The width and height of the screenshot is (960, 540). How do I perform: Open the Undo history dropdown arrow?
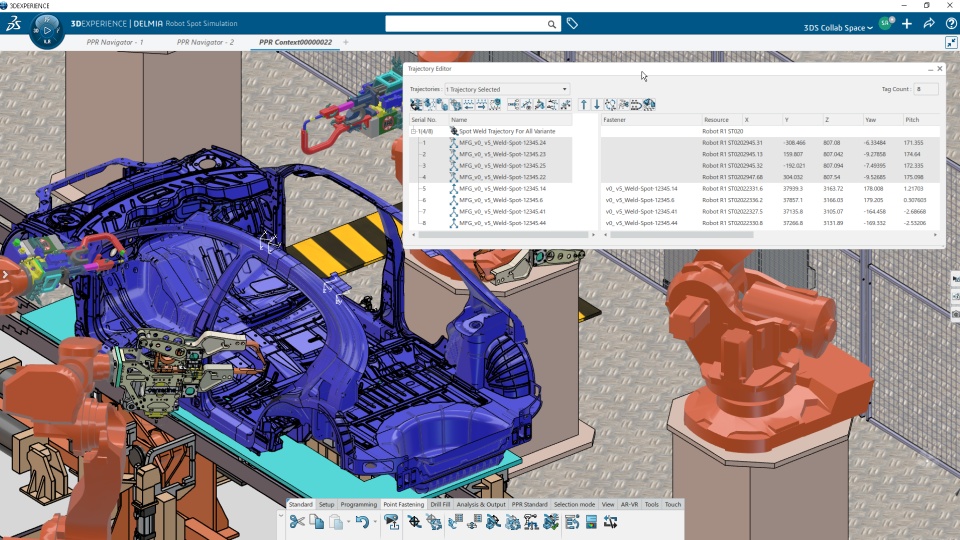[x=375, y=522]
